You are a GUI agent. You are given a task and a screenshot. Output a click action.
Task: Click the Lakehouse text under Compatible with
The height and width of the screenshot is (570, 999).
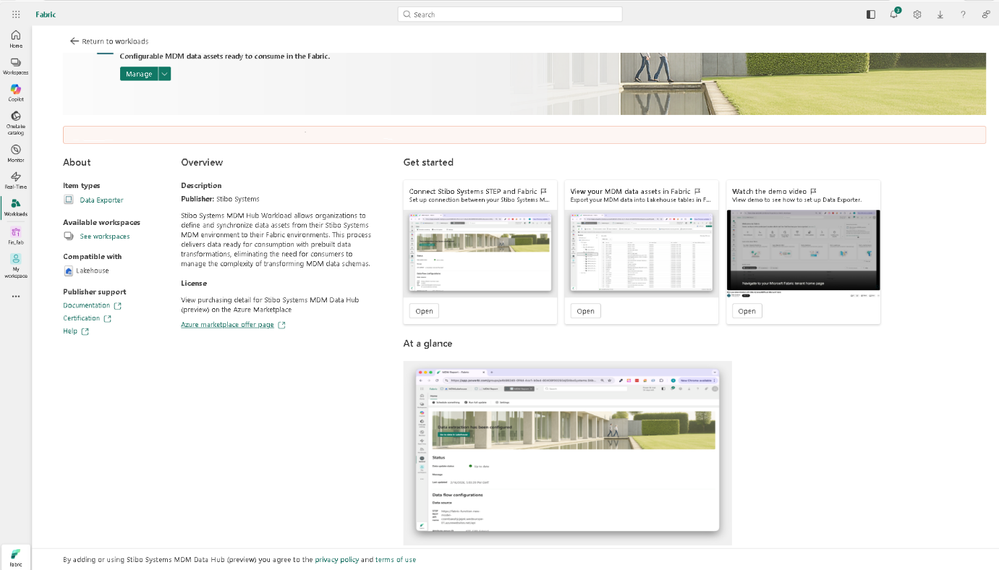click(x=92, y=271)
